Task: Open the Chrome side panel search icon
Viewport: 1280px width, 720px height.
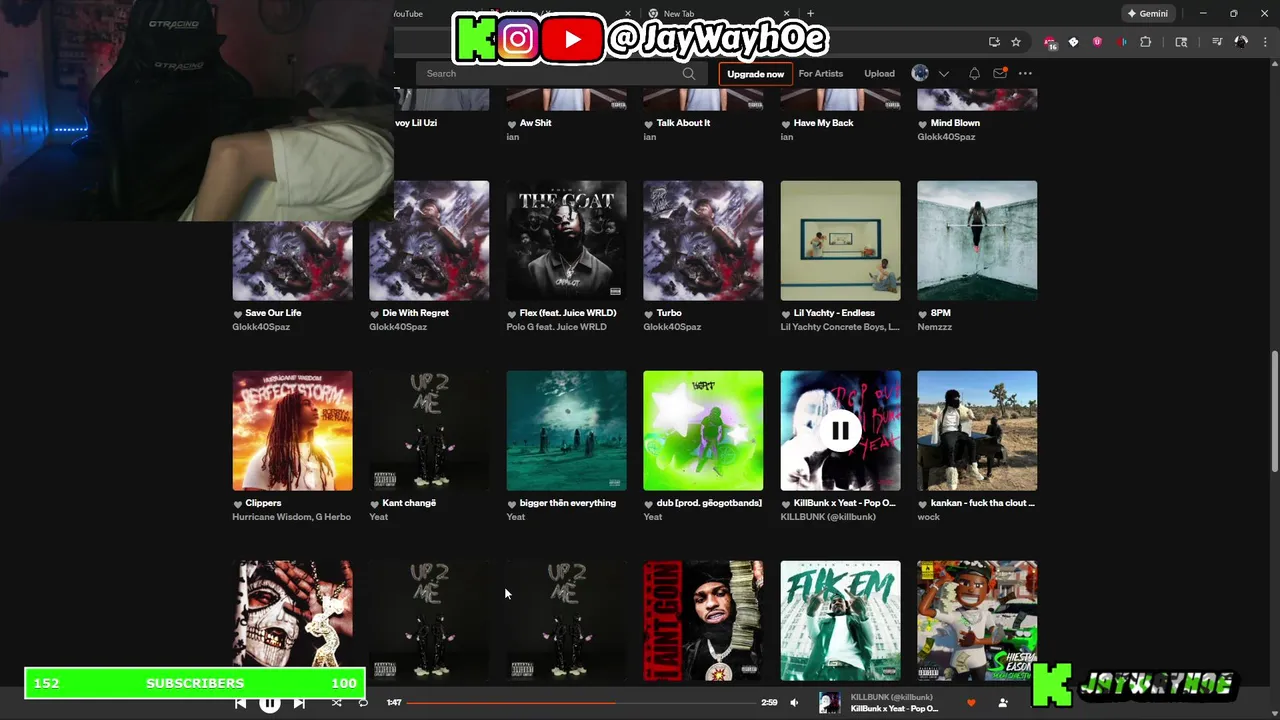Action: pyautogui.click(x=1181, y=42)
